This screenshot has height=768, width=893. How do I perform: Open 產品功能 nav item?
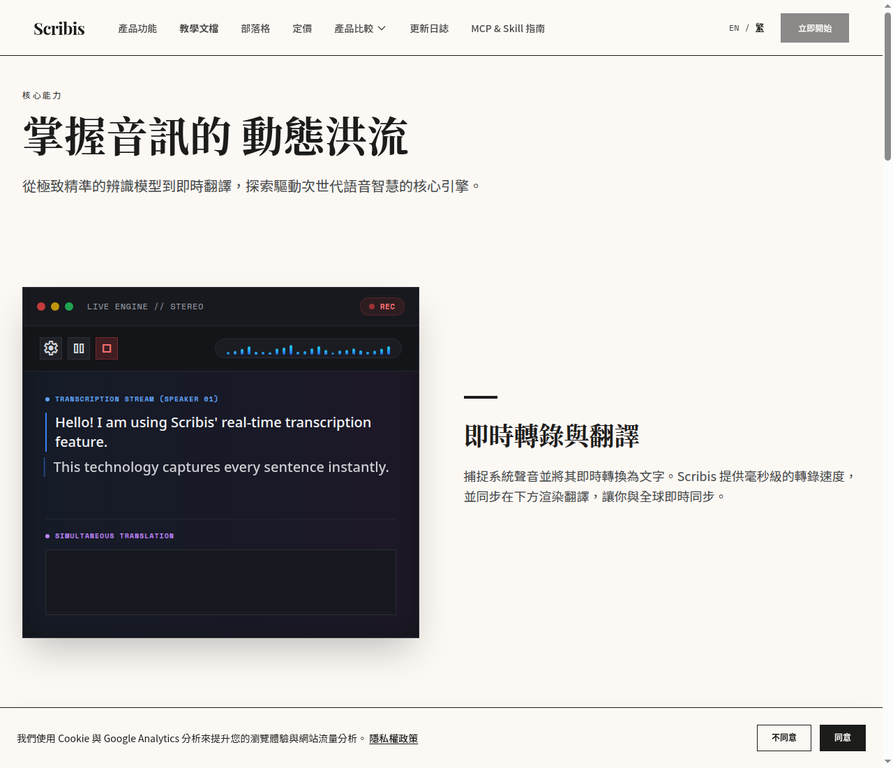coord(137,28)
